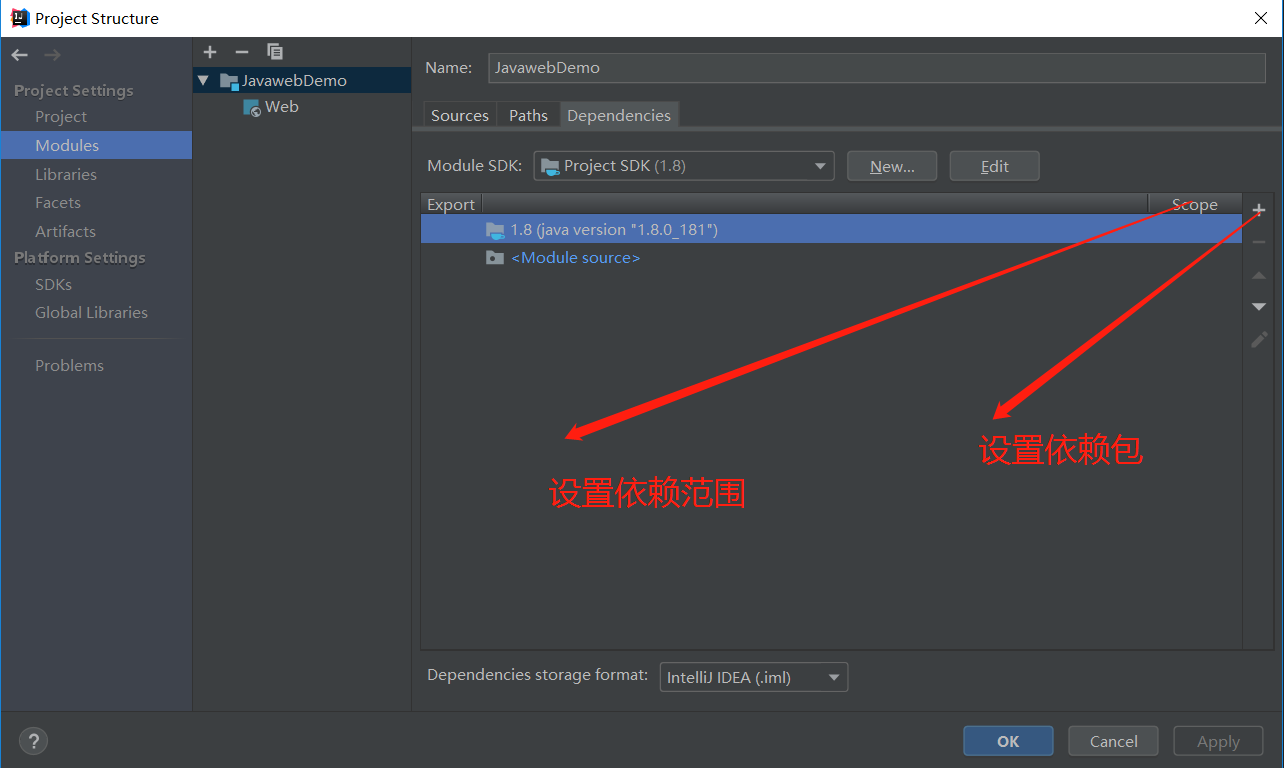
Task: Add a dependency with the plus icon
Action: point(1259,210)
